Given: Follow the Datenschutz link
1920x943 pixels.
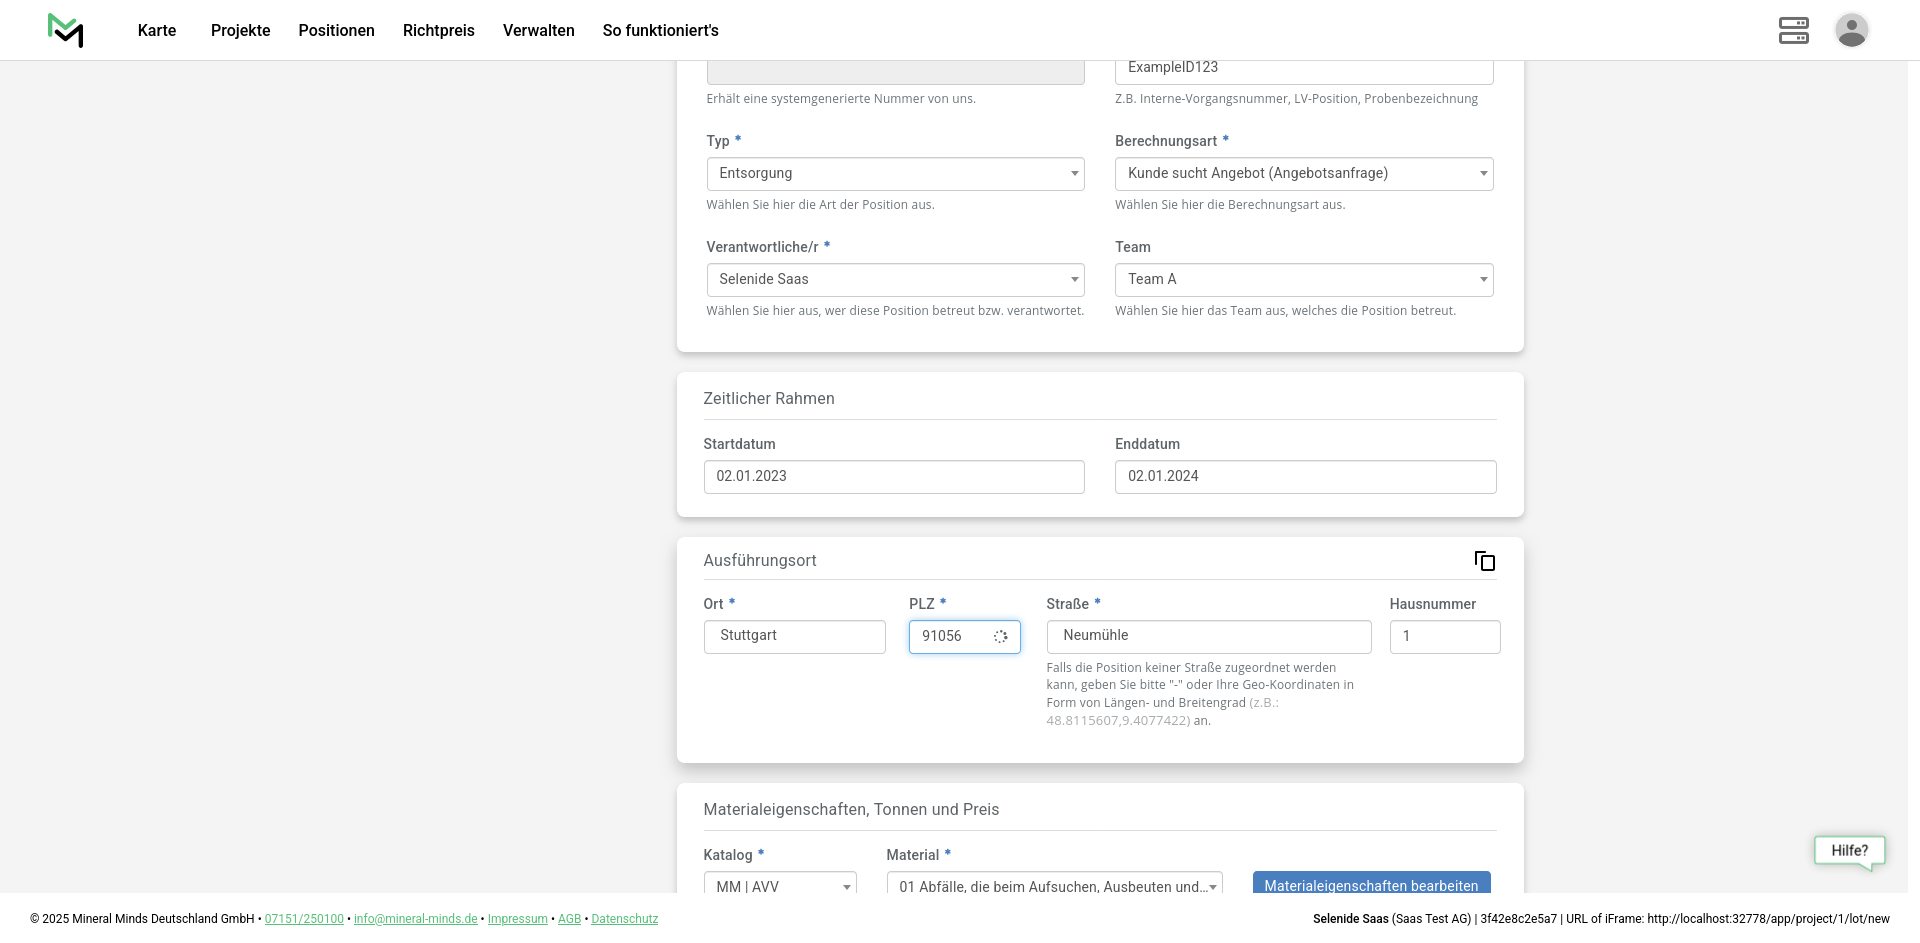Looking at the screenshot, I should 624,919.
